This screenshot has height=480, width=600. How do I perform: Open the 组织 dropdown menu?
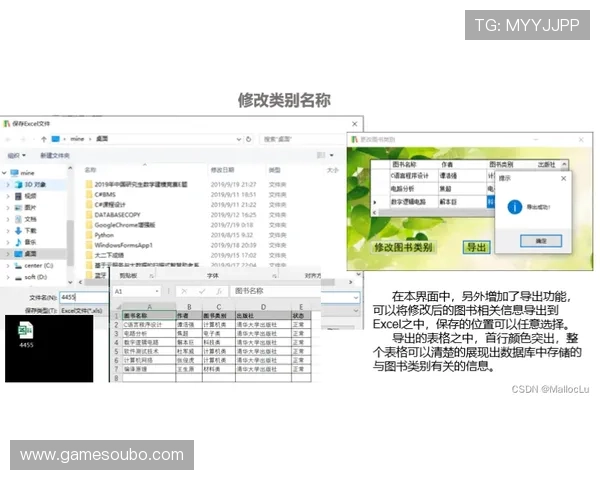click(x=17, y=155)
